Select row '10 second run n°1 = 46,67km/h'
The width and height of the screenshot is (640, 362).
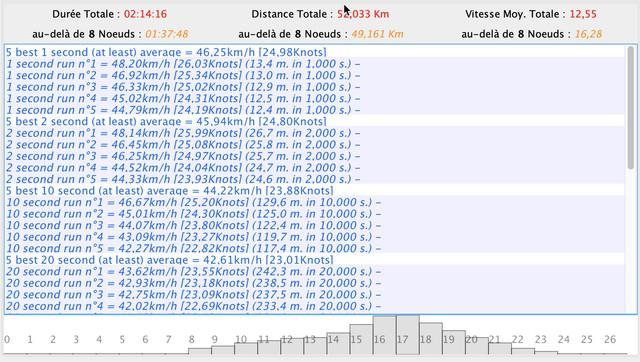(x=315, y=202)
